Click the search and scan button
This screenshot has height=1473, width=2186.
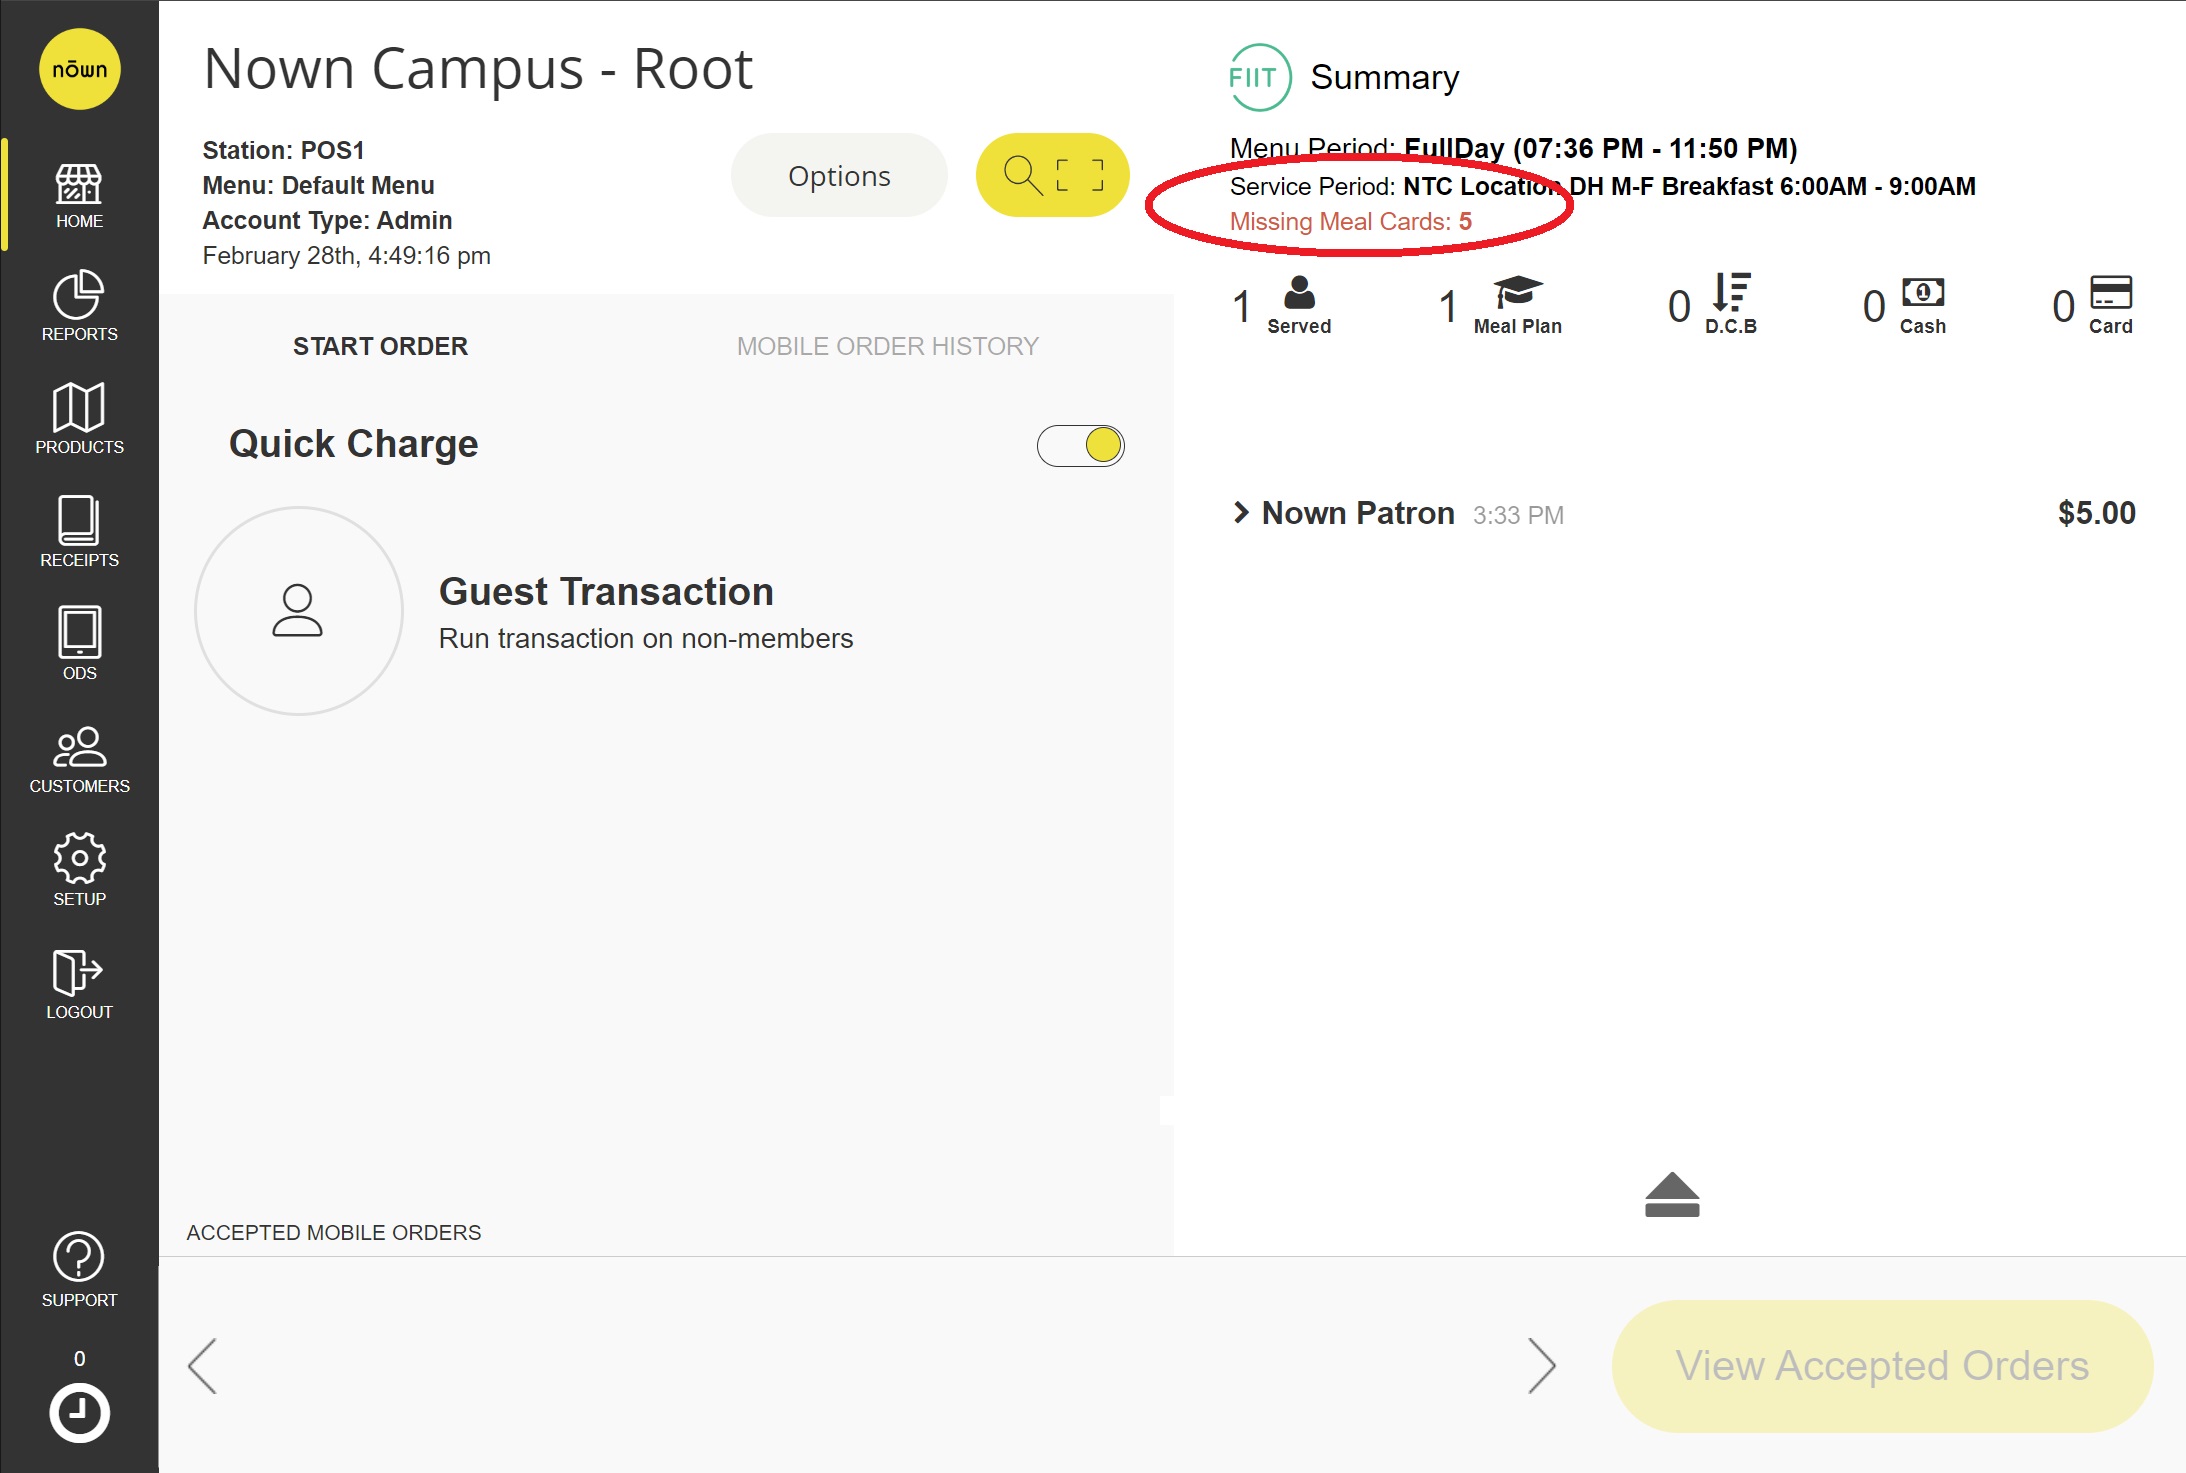(x=1052, y=175)
